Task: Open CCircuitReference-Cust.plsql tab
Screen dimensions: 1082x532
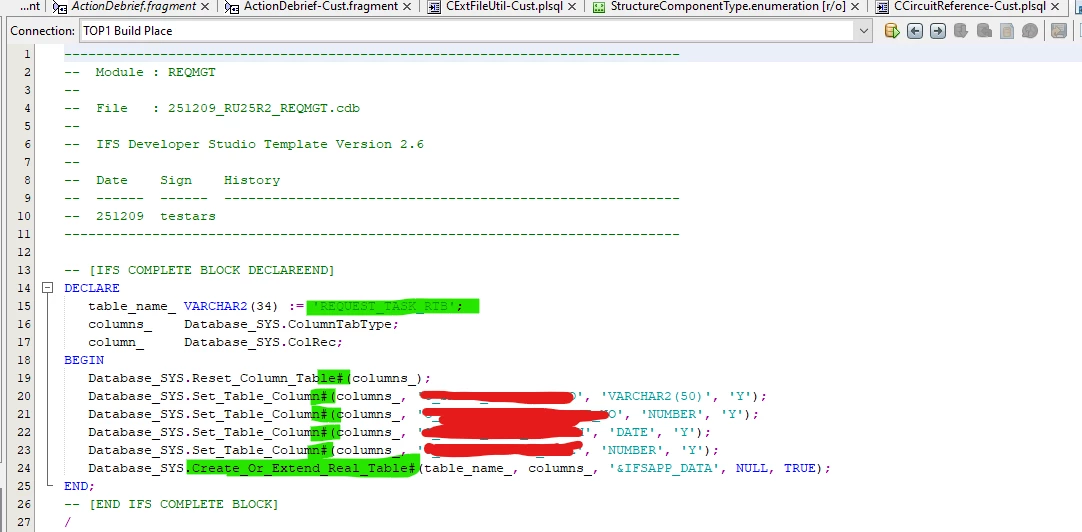Action: click(x=970, y=6)
